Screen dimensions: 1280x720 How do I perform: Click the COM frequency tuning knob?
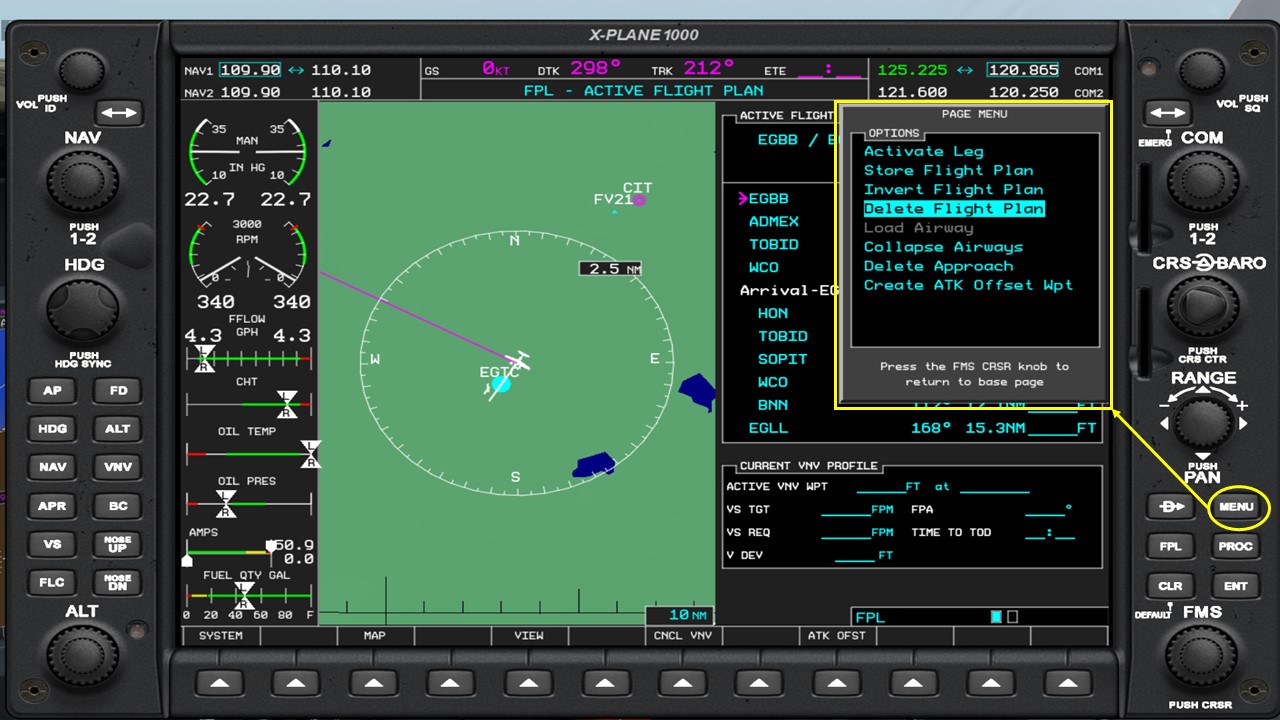pyautogui.click(x=1203, y=180)
